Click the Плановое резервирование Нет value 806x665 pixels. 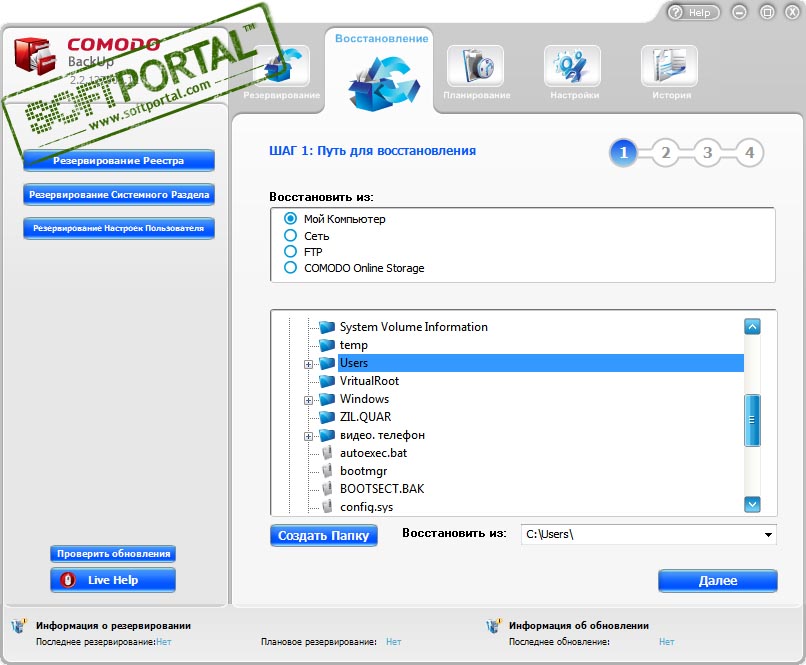point(393,642)
